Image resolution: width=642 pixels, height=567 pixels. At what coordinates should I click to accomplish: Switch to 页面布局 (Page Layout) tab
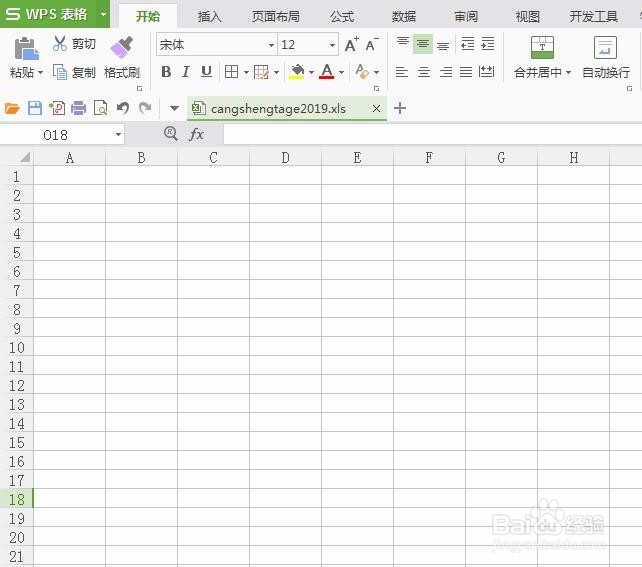click(x=276, y=16)
